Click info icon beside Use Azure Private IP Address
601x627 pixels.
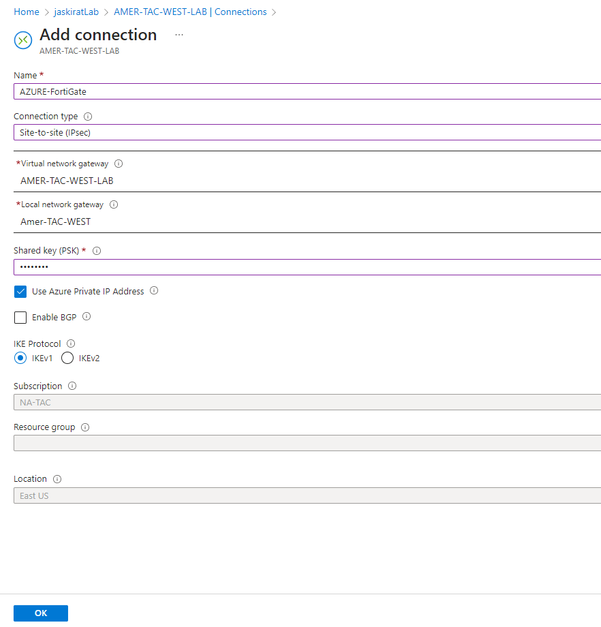pos(154,291)
